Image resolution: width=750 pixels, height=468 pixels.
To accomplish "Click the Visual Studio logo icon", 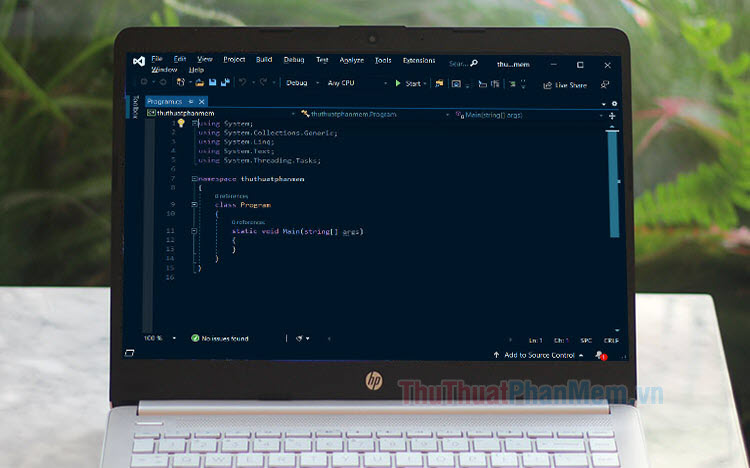I will (138, 62).
